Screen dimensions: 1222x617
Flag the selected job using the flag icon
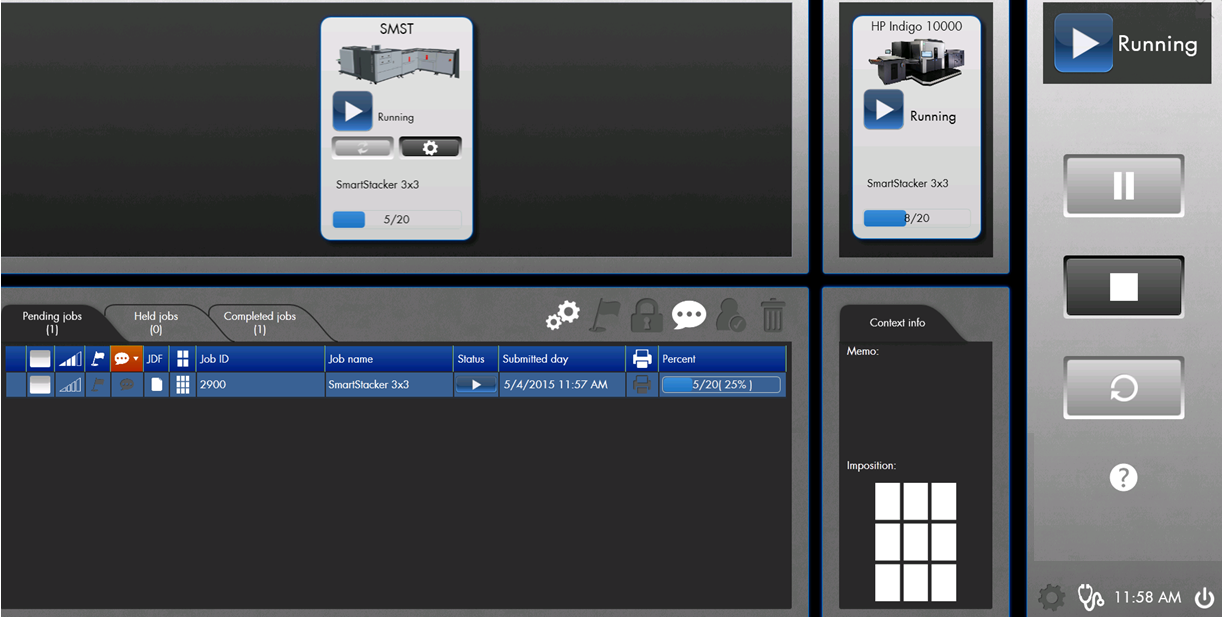pos(605,313)
